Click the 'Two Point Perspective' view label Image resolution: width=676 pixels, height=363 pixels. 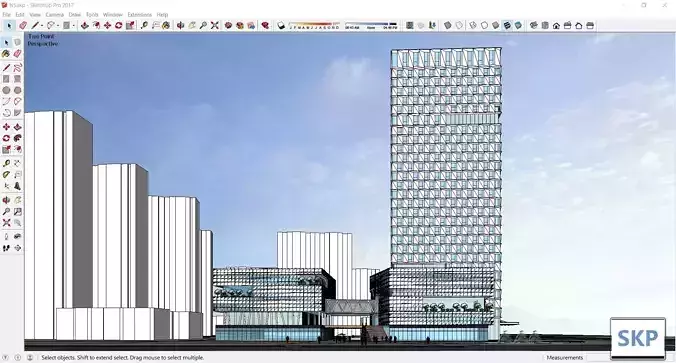click(43, 40)
